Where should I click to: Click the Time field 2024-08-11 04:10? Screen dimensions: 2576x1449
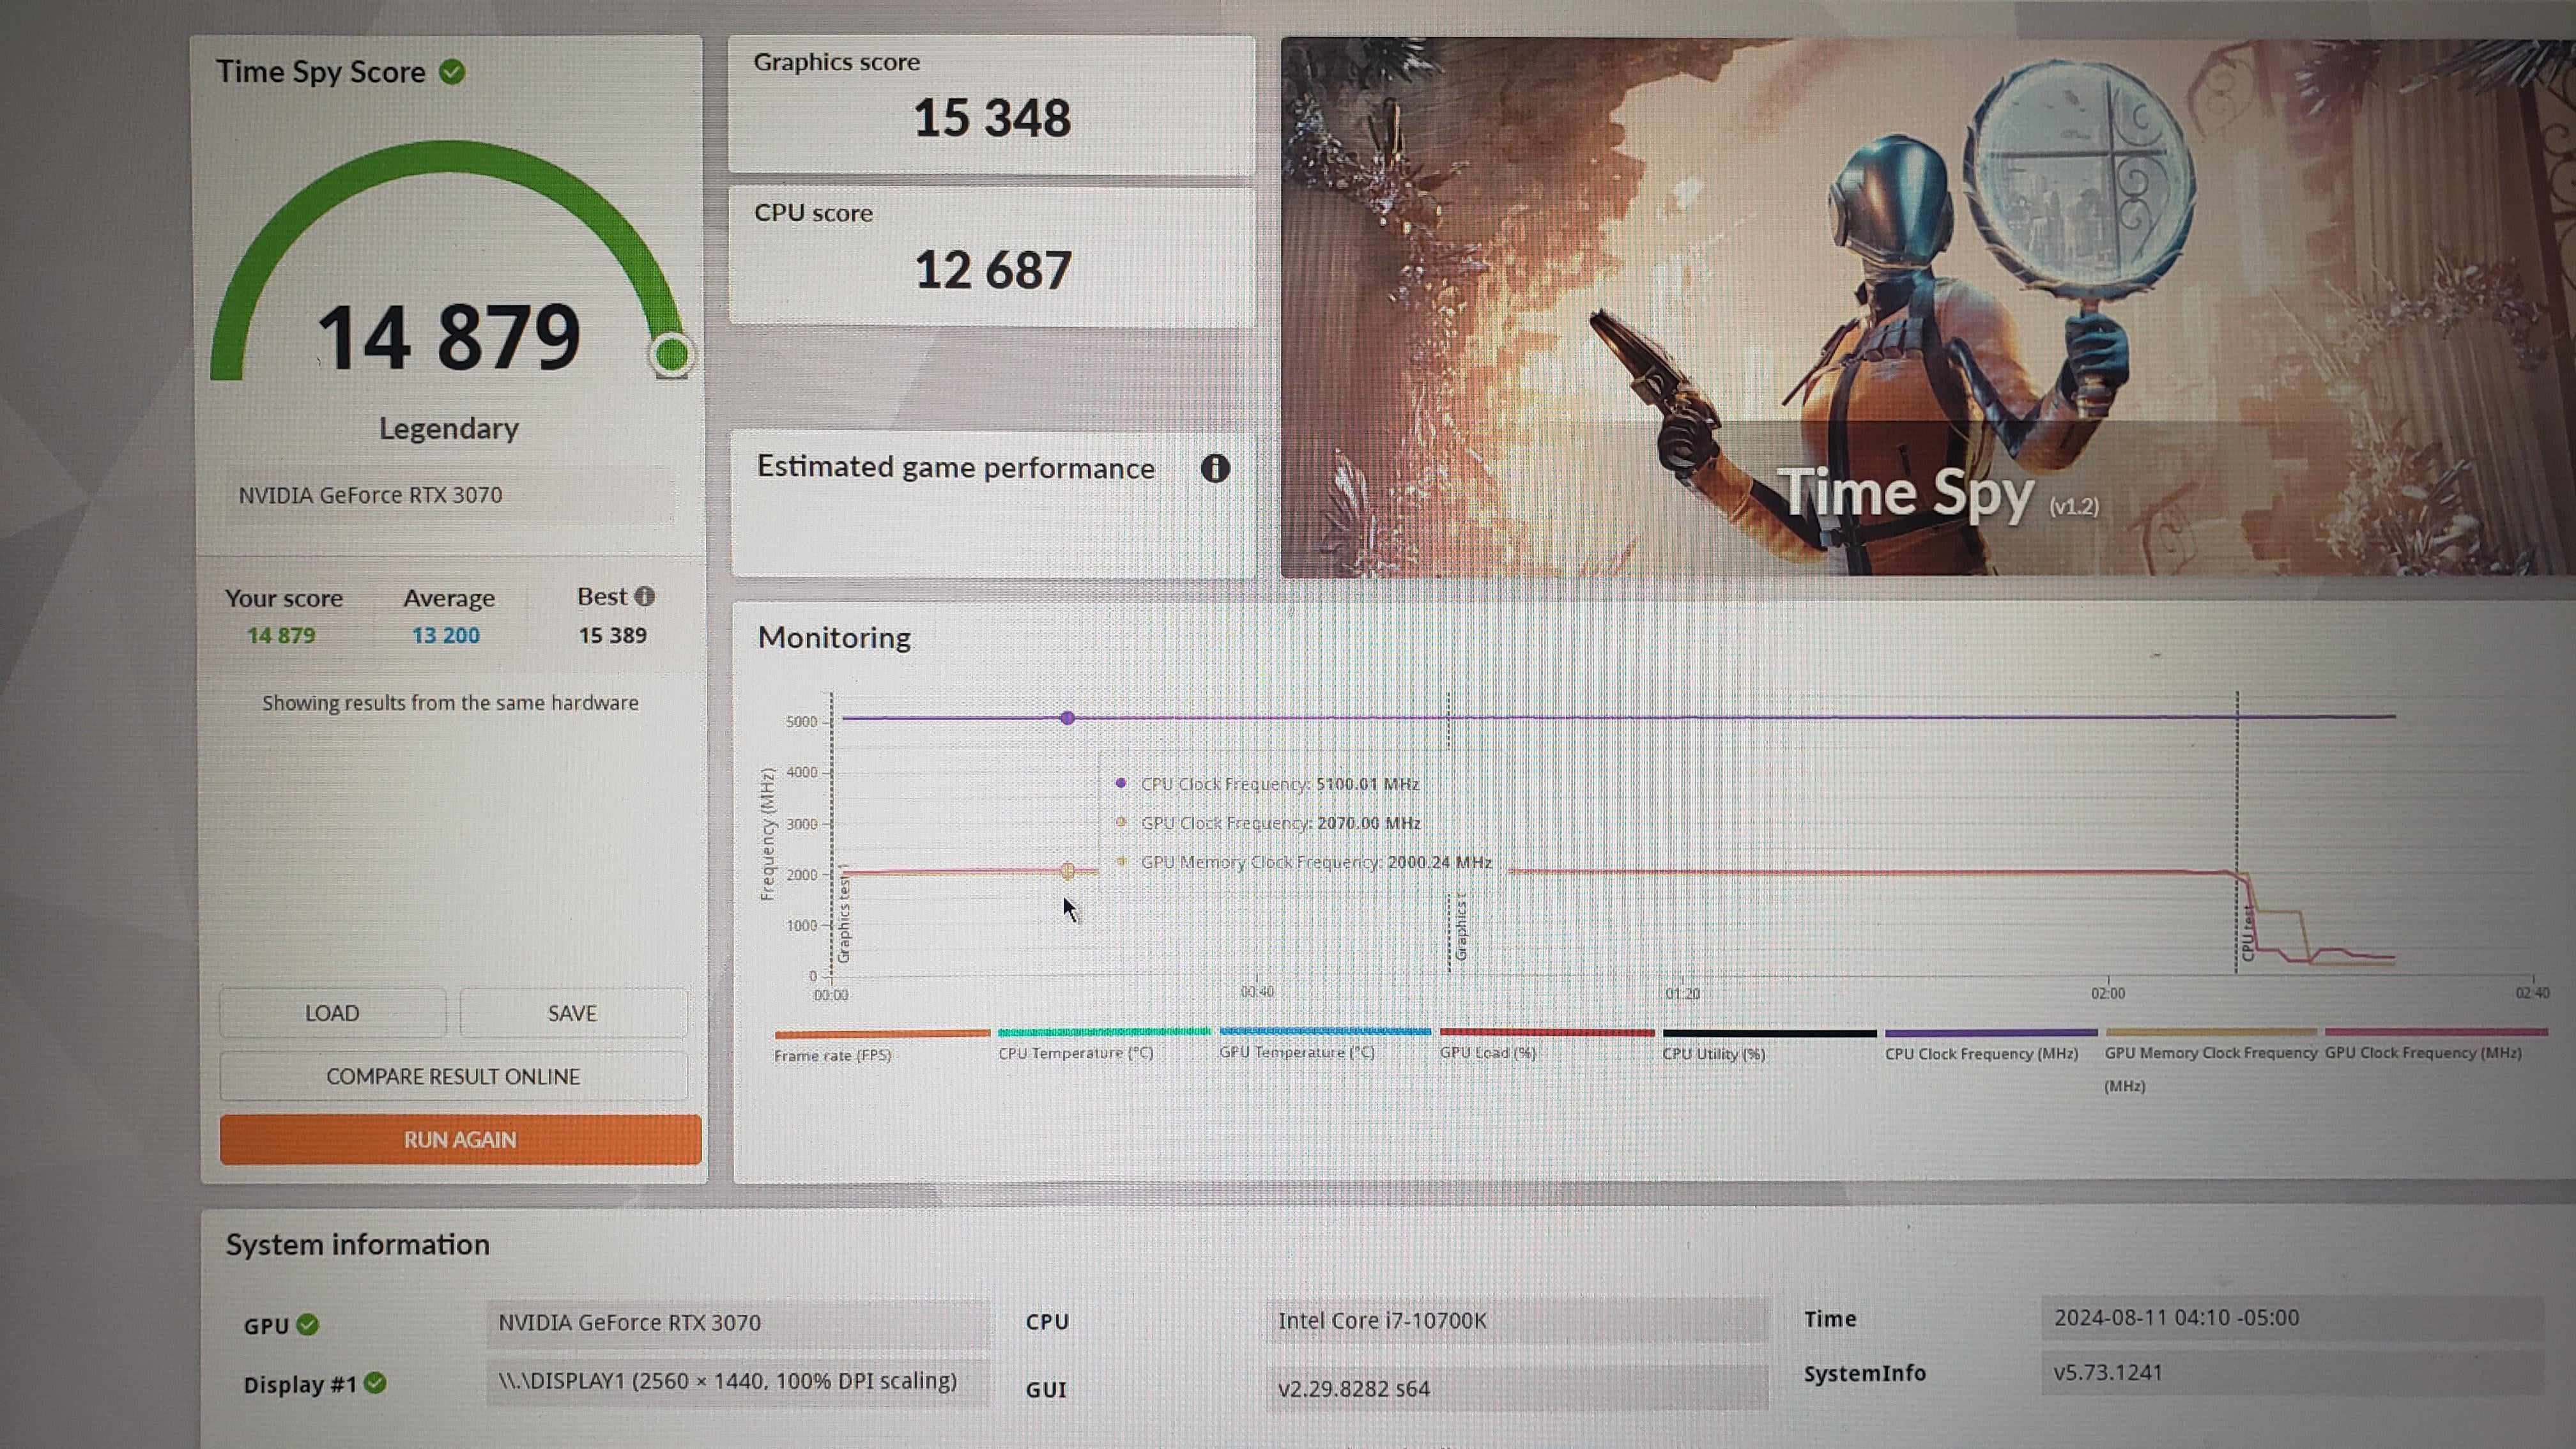point(2292,1318)
